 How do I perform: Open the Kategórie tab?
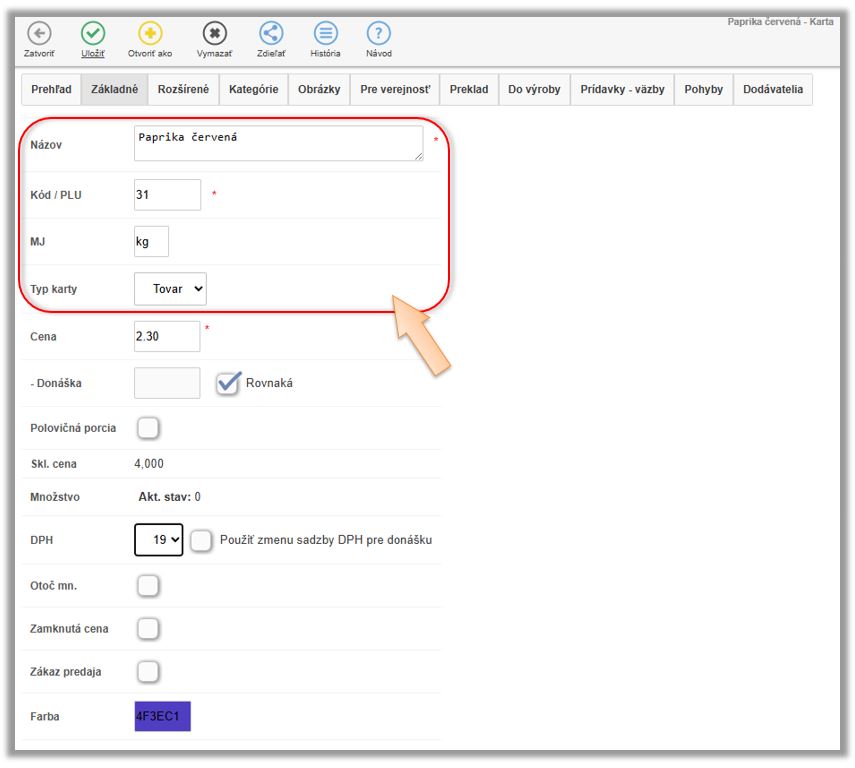[253, 89]
